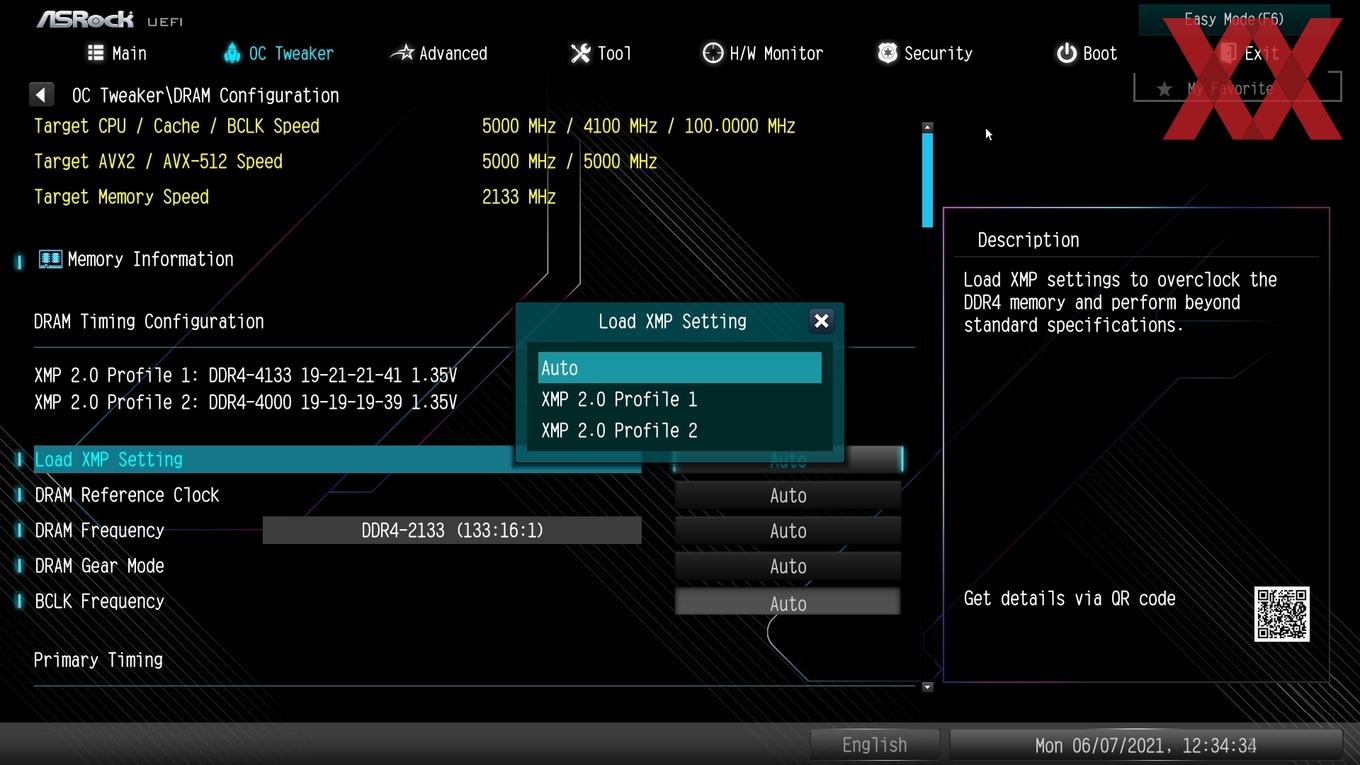Select the DRAM Frequency label

click(x=99, y=530)
